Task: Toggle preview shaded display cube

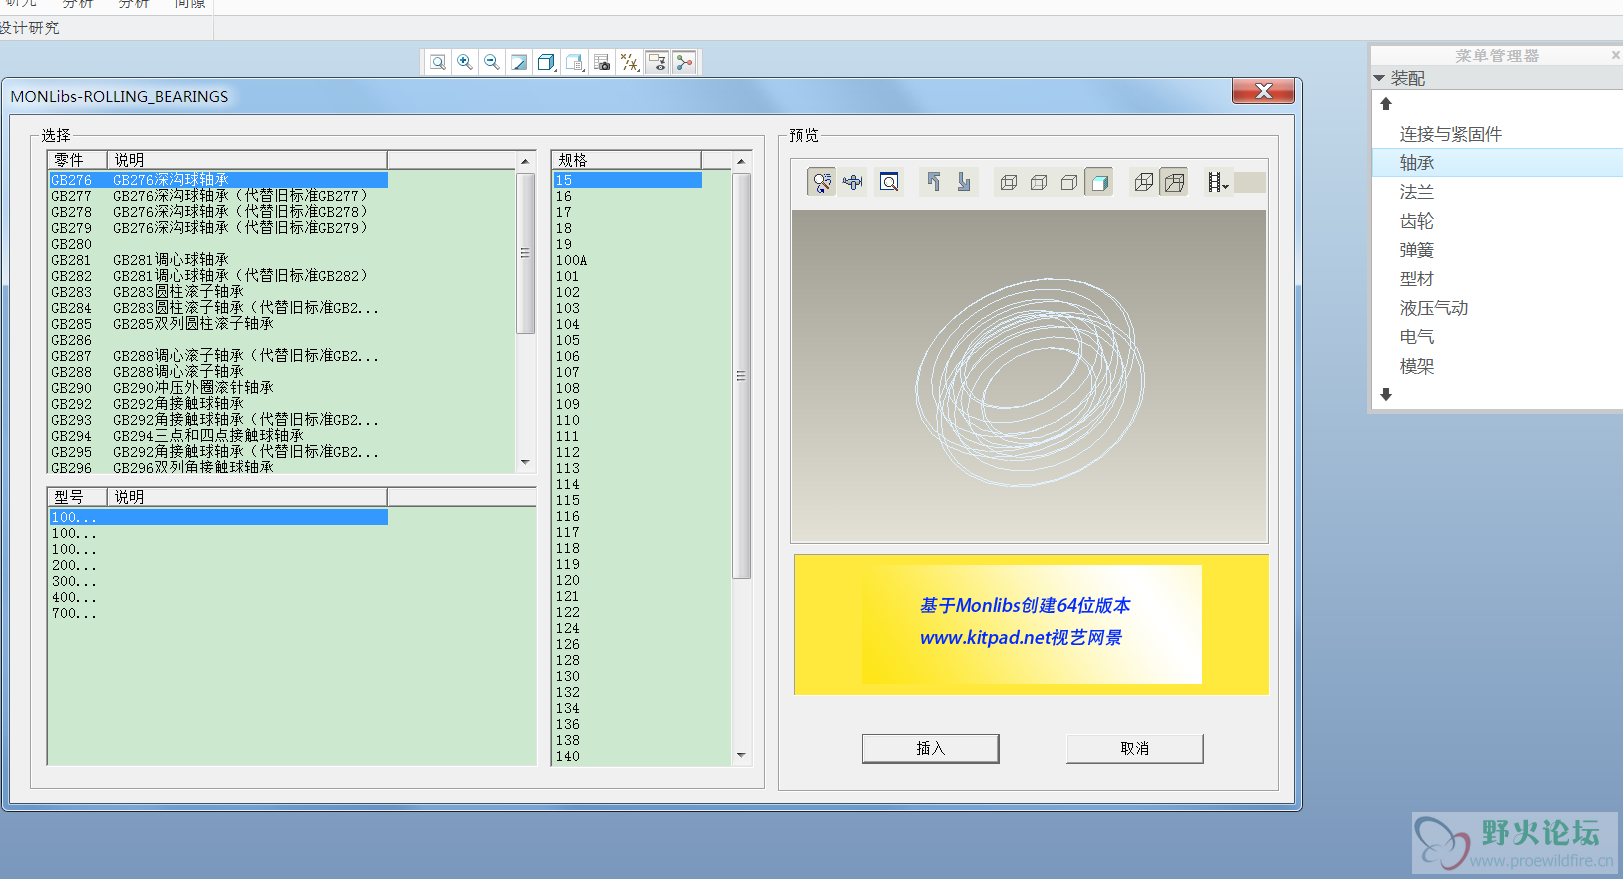Action: click(1099, 182)
